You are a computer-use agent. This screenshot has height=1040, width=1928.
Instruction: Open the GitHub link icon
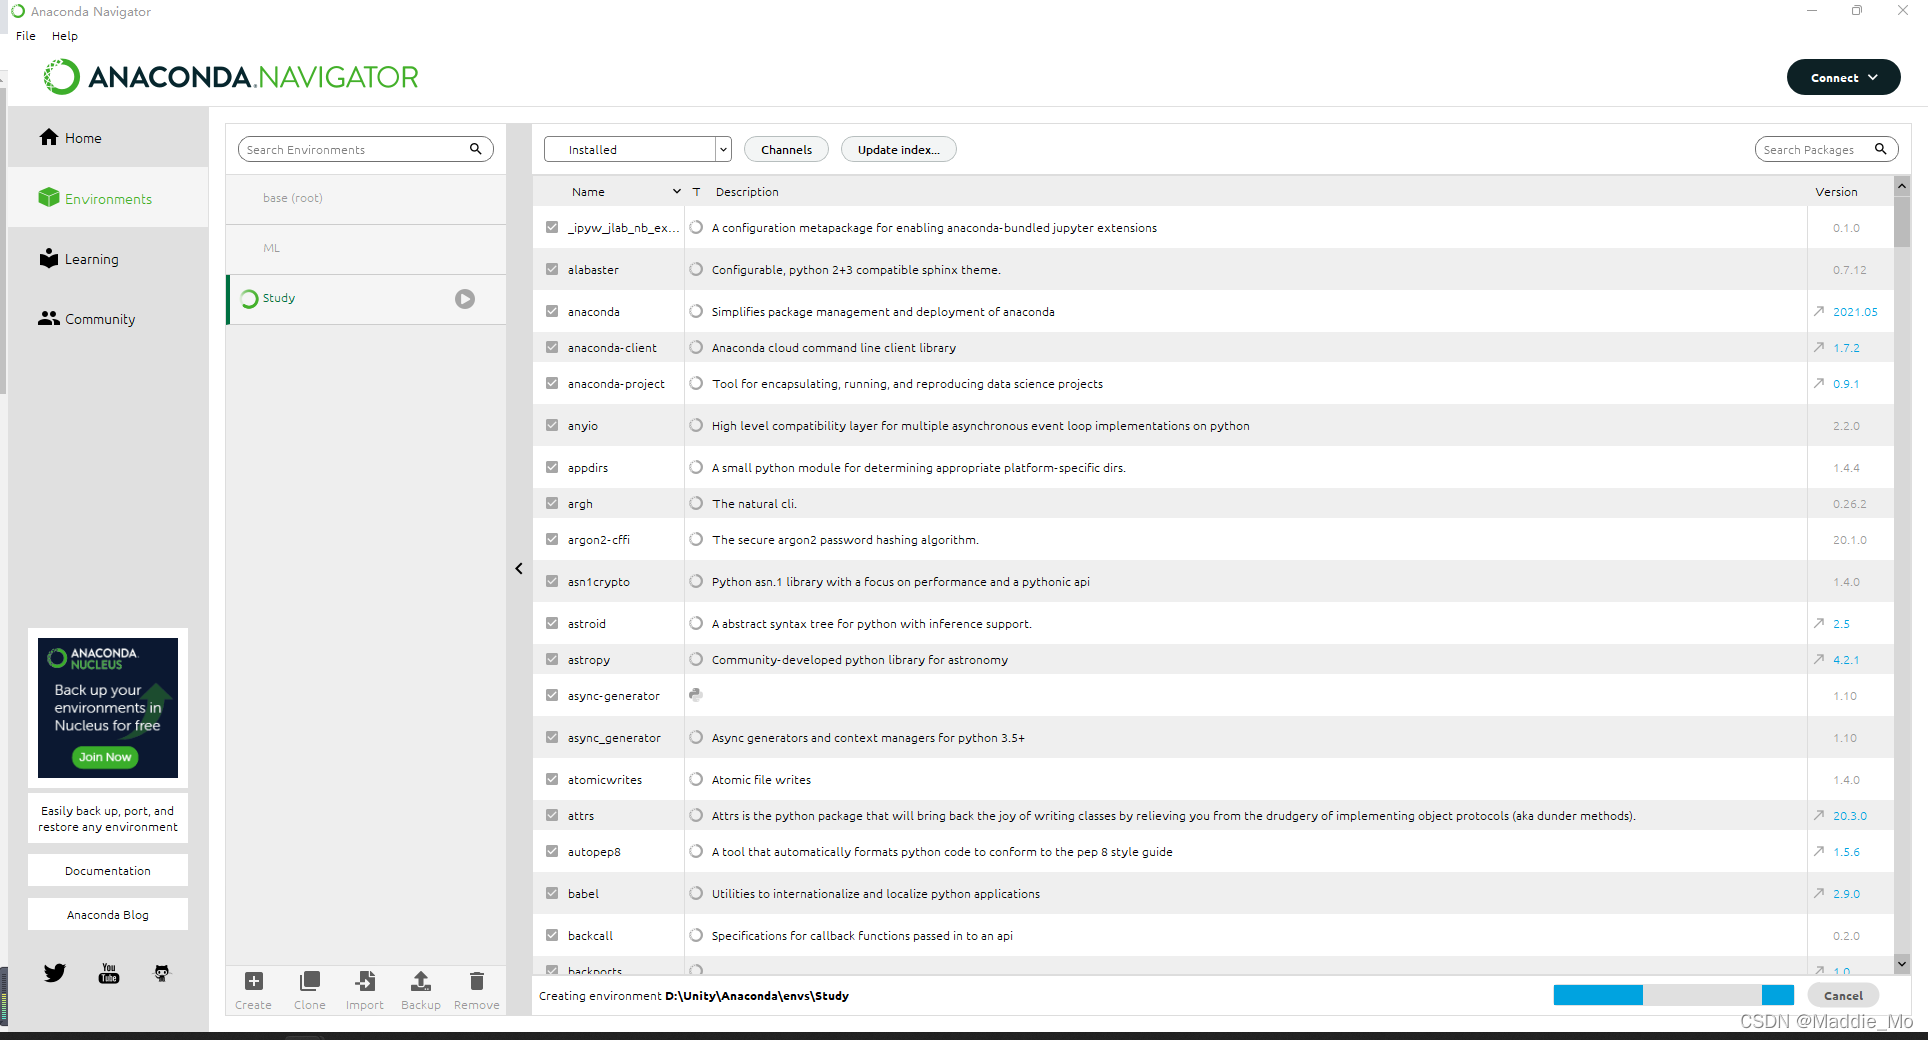[x=162, y=973]
